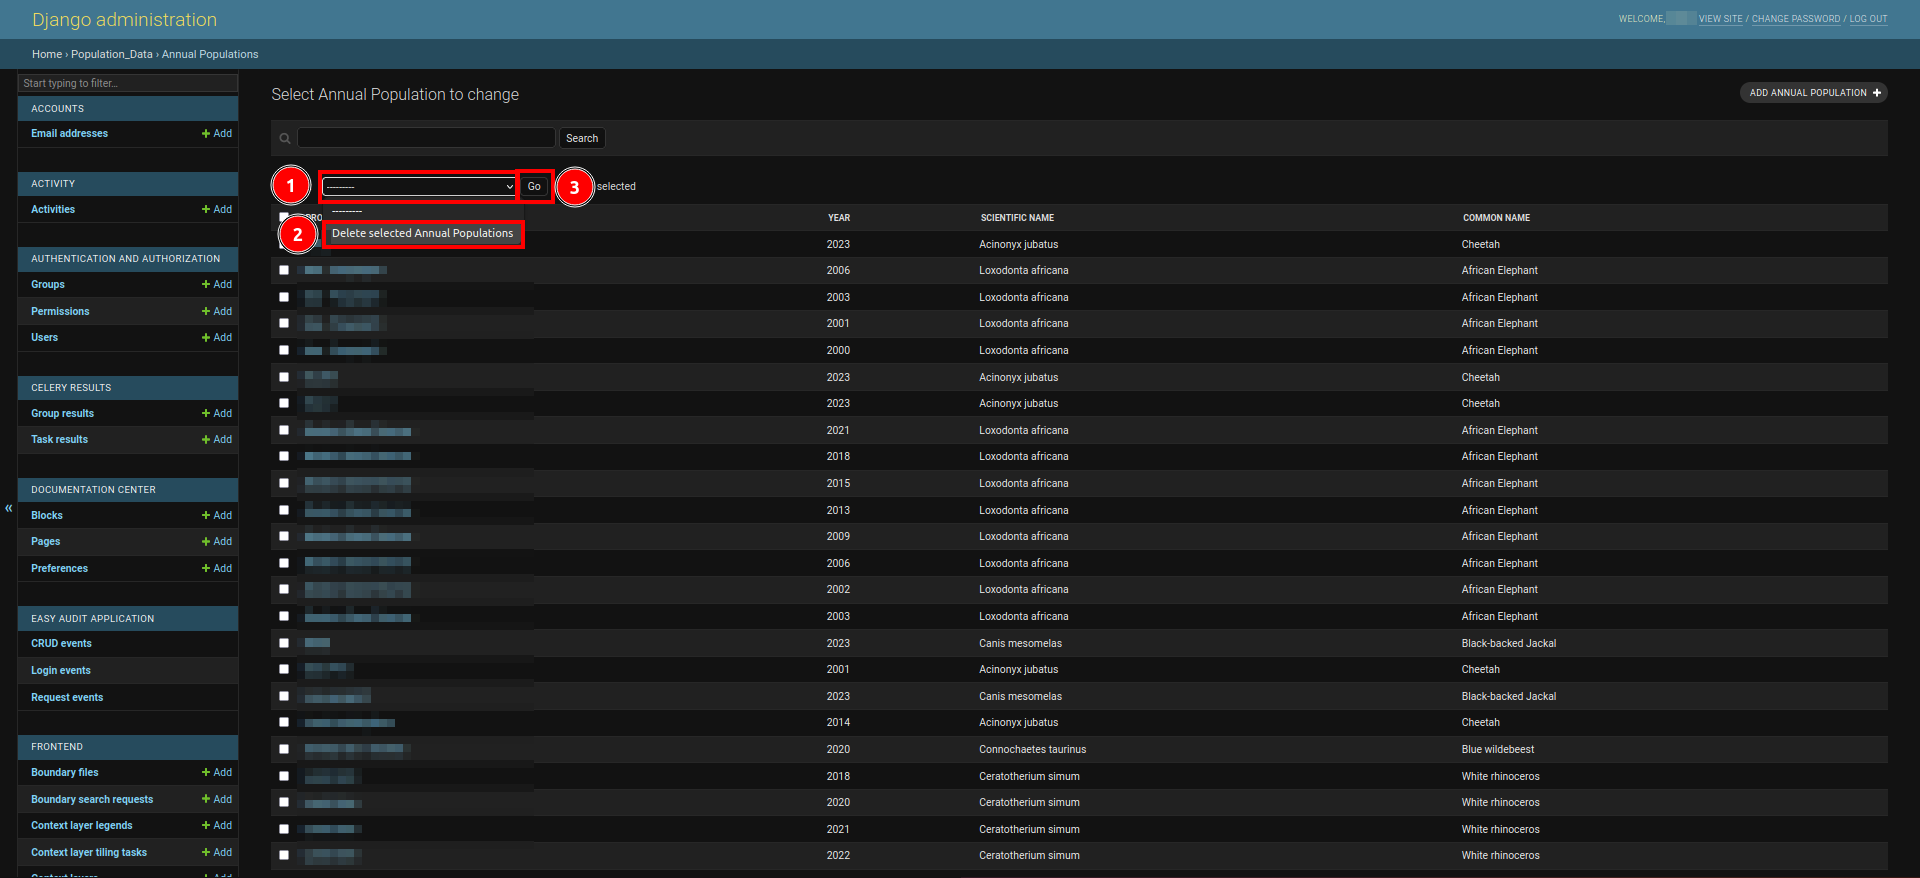
Task: Go to Home in the breadcrumb
Action: 47,54
